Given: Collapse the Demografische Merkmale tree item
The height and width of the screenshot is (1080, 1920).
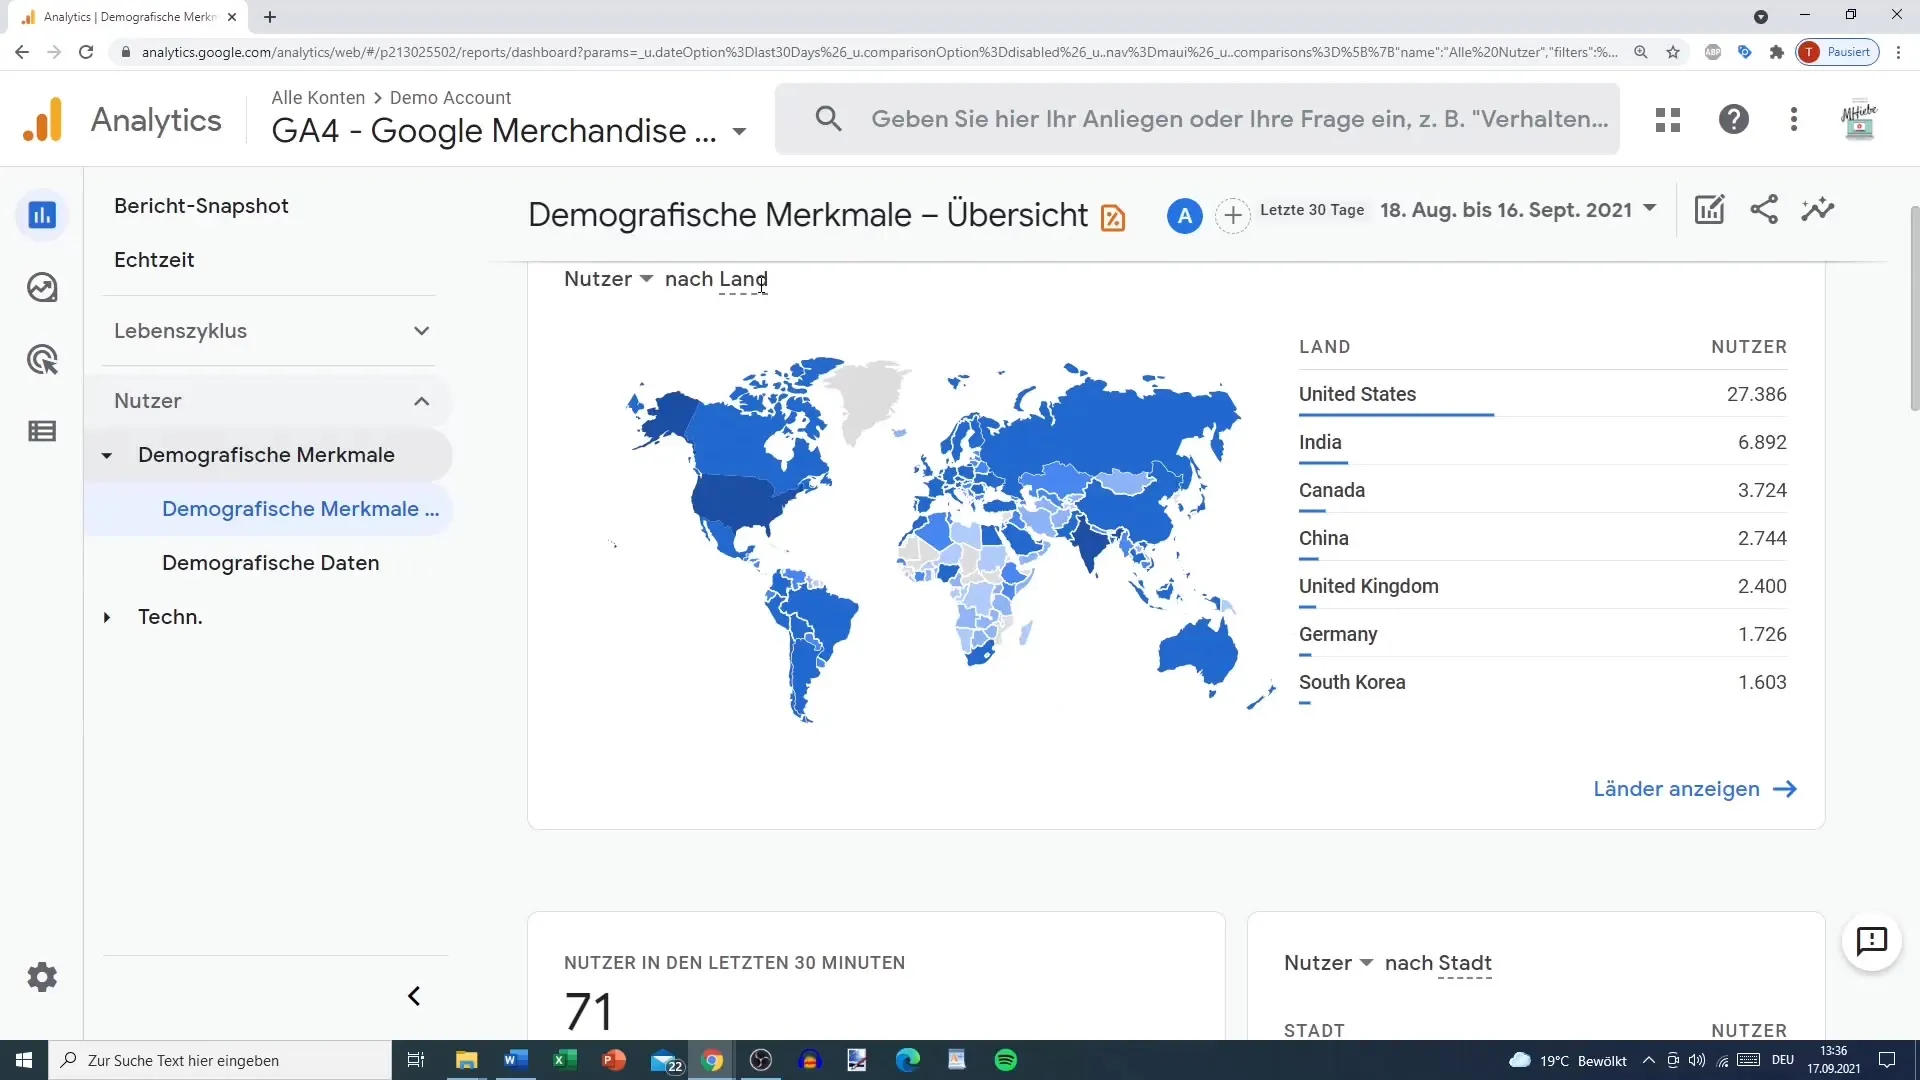Looking at the screenshot, I should pos(107,455).
